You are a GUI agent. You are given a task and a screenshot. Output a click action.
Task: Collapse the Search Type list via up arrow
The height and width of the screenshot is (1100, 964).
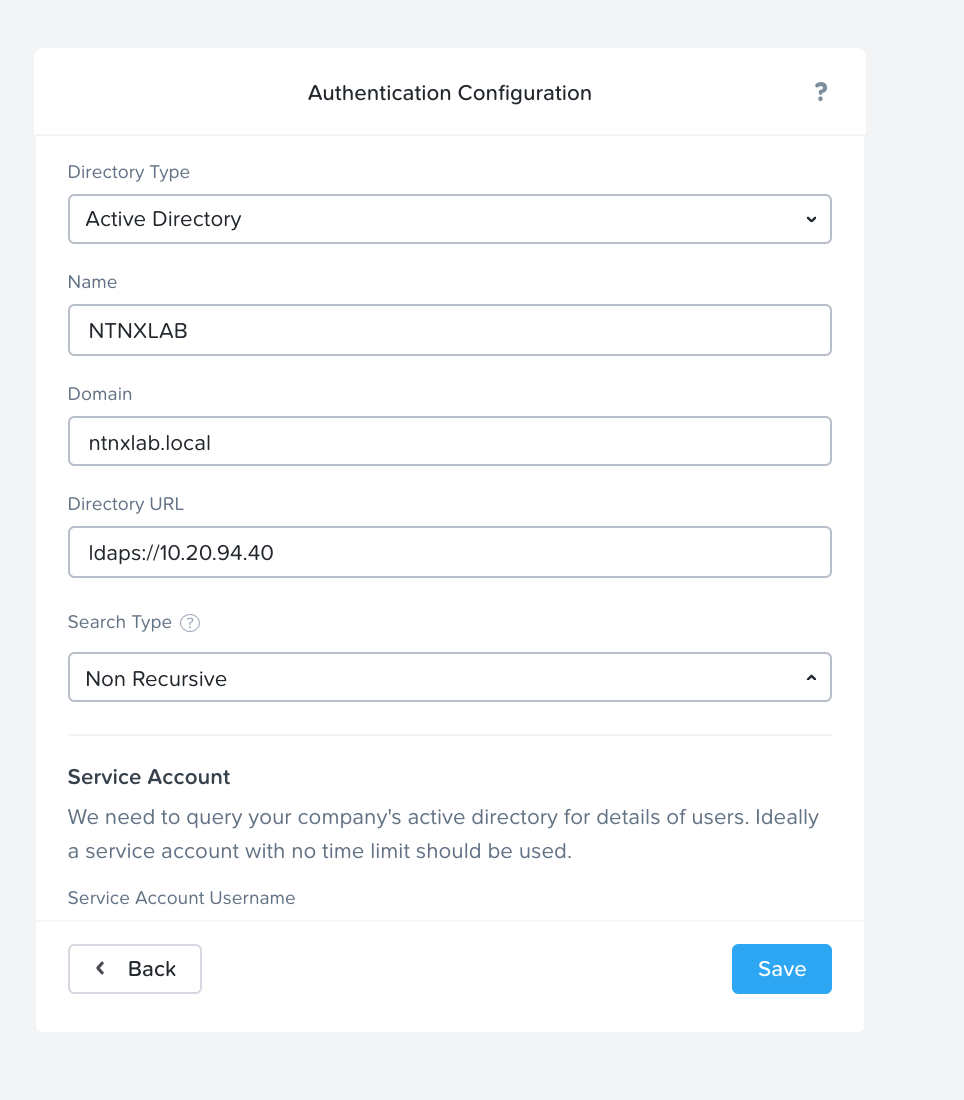(811, 678)
